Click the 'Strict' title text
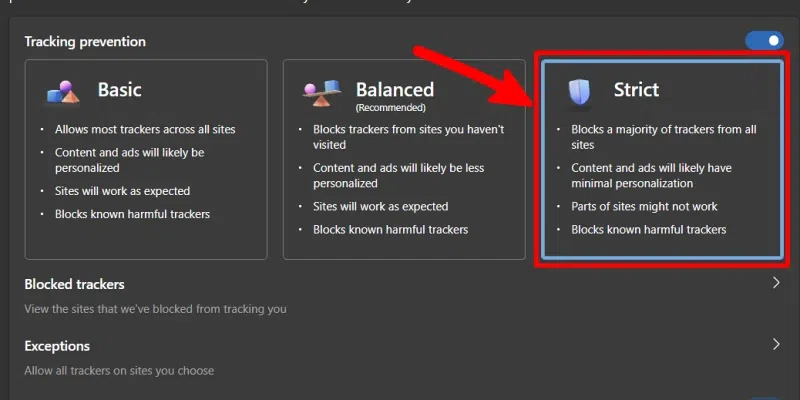 pyautogui.click(x=636, y=90)
